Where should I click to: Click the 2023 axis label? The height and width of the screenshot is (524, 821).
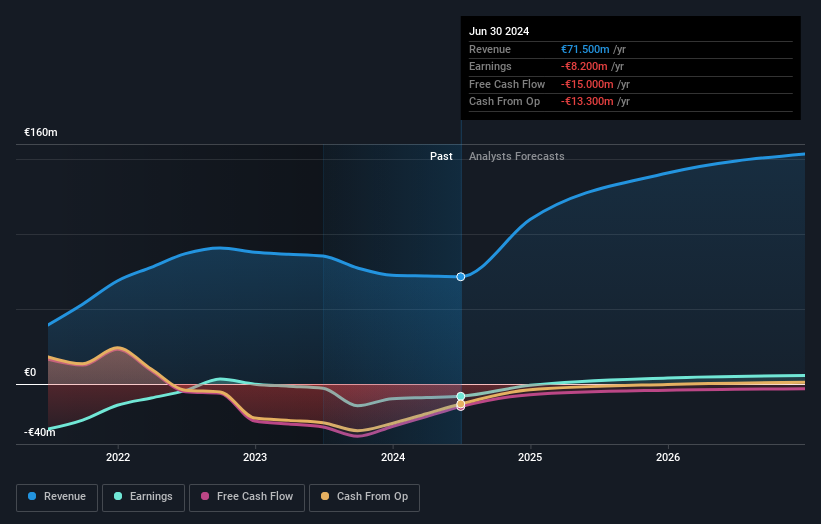click(x=255, y=458)
